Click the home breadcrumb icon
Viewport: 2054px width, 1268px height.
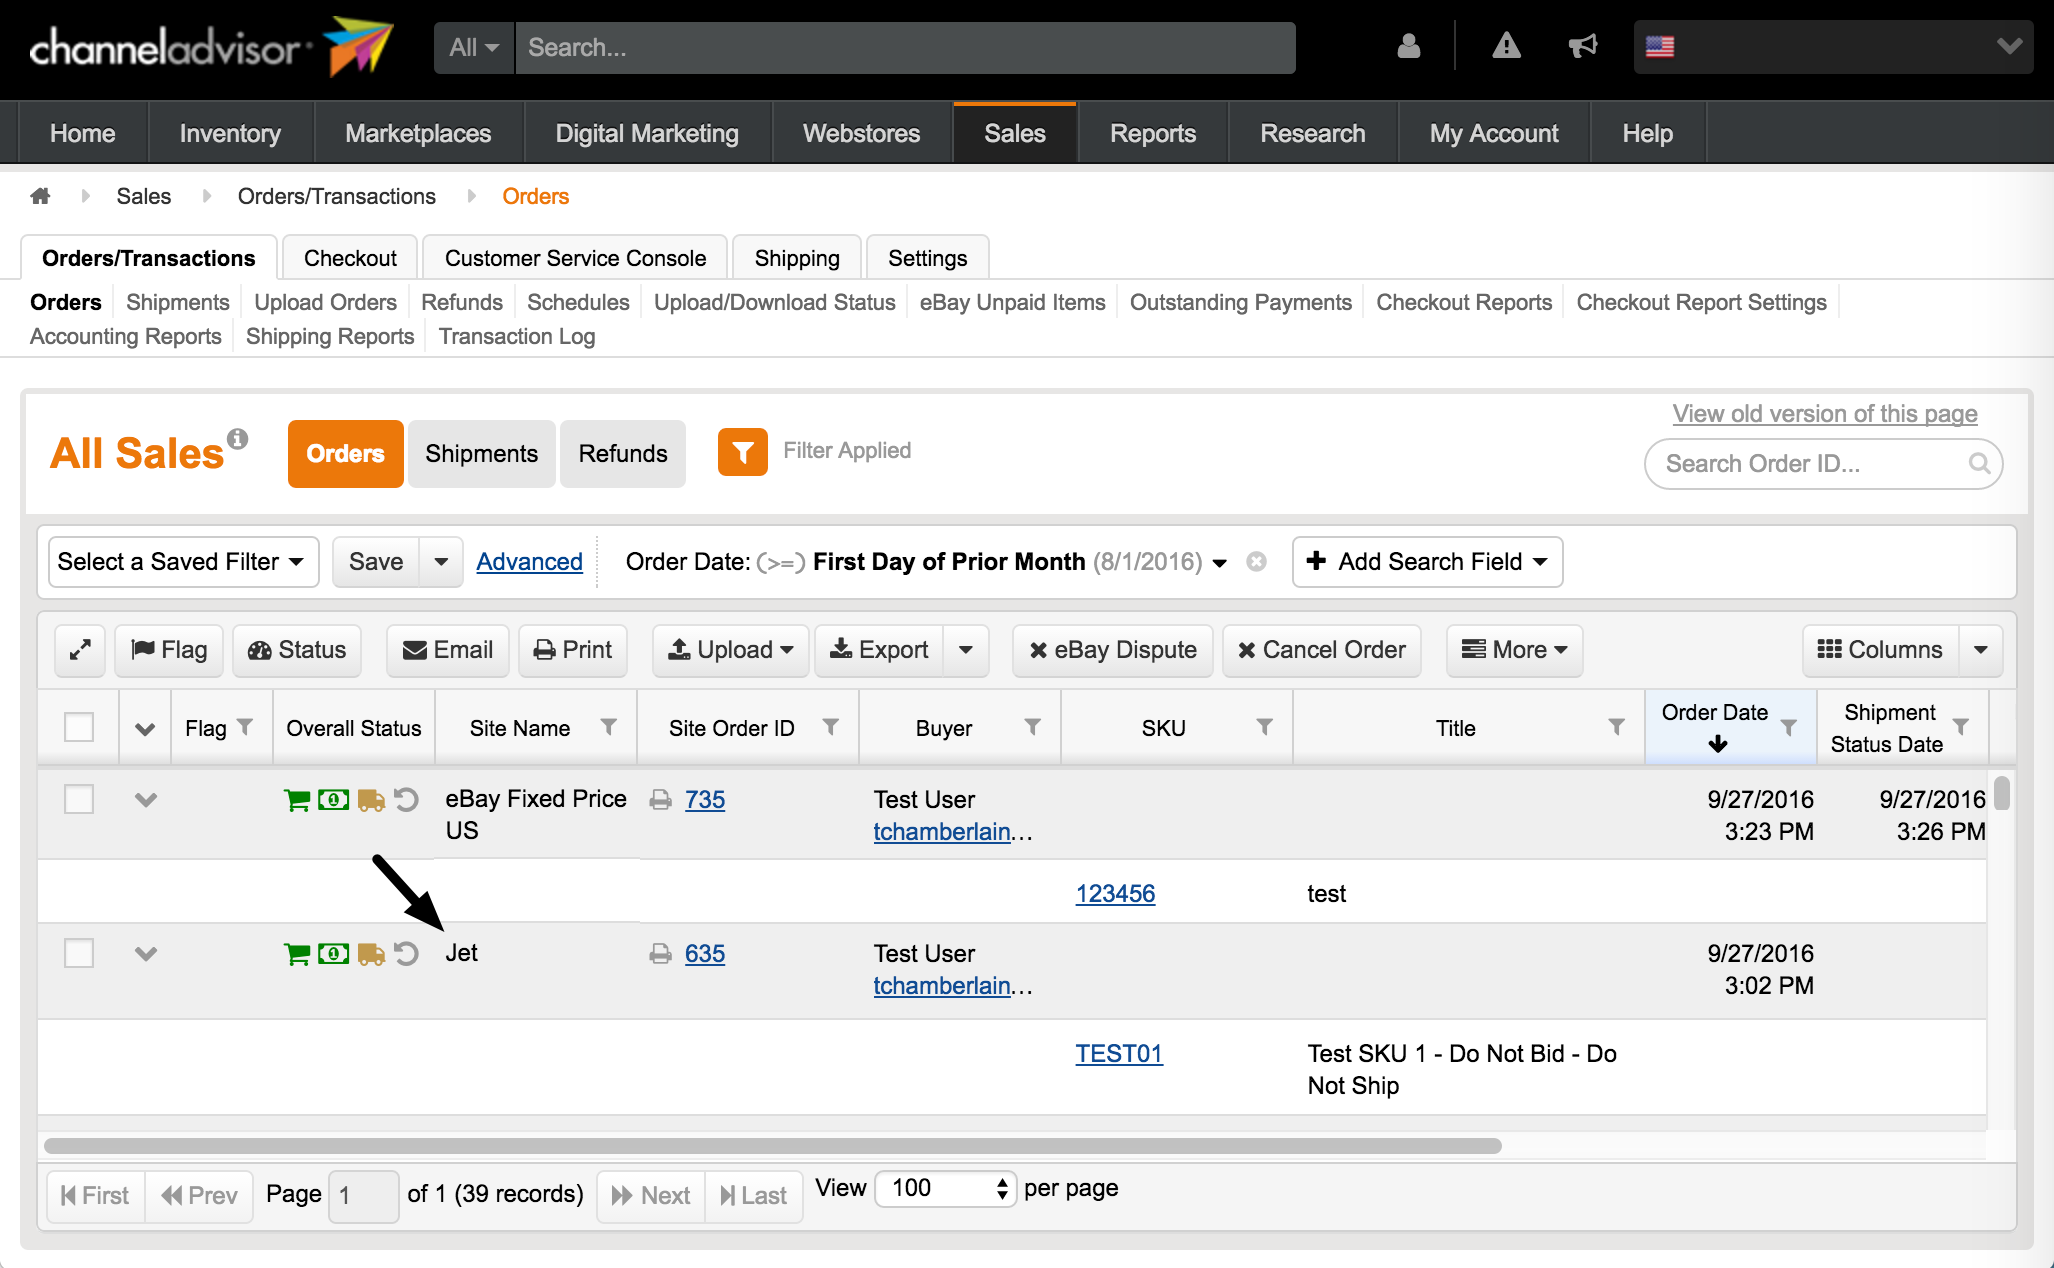pos(40,196)
